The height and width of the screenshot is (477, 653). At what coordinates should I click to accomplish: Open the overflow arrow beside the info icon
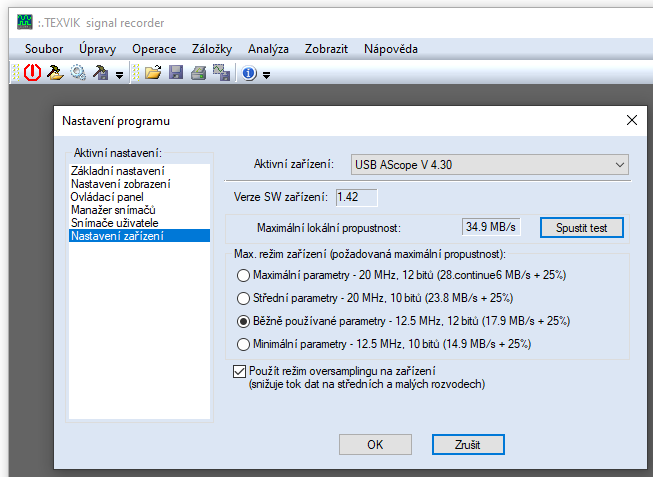click(266, 74)
